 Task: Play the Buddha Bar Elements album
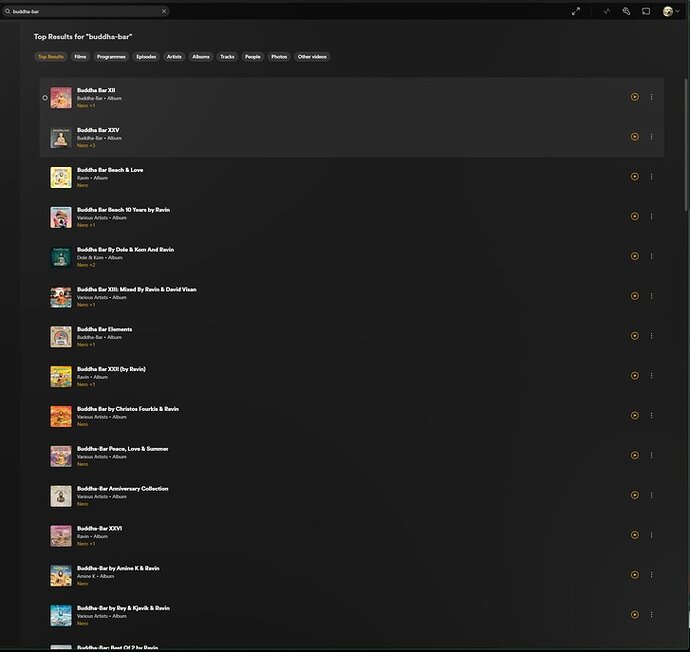(x=635, y=336)
